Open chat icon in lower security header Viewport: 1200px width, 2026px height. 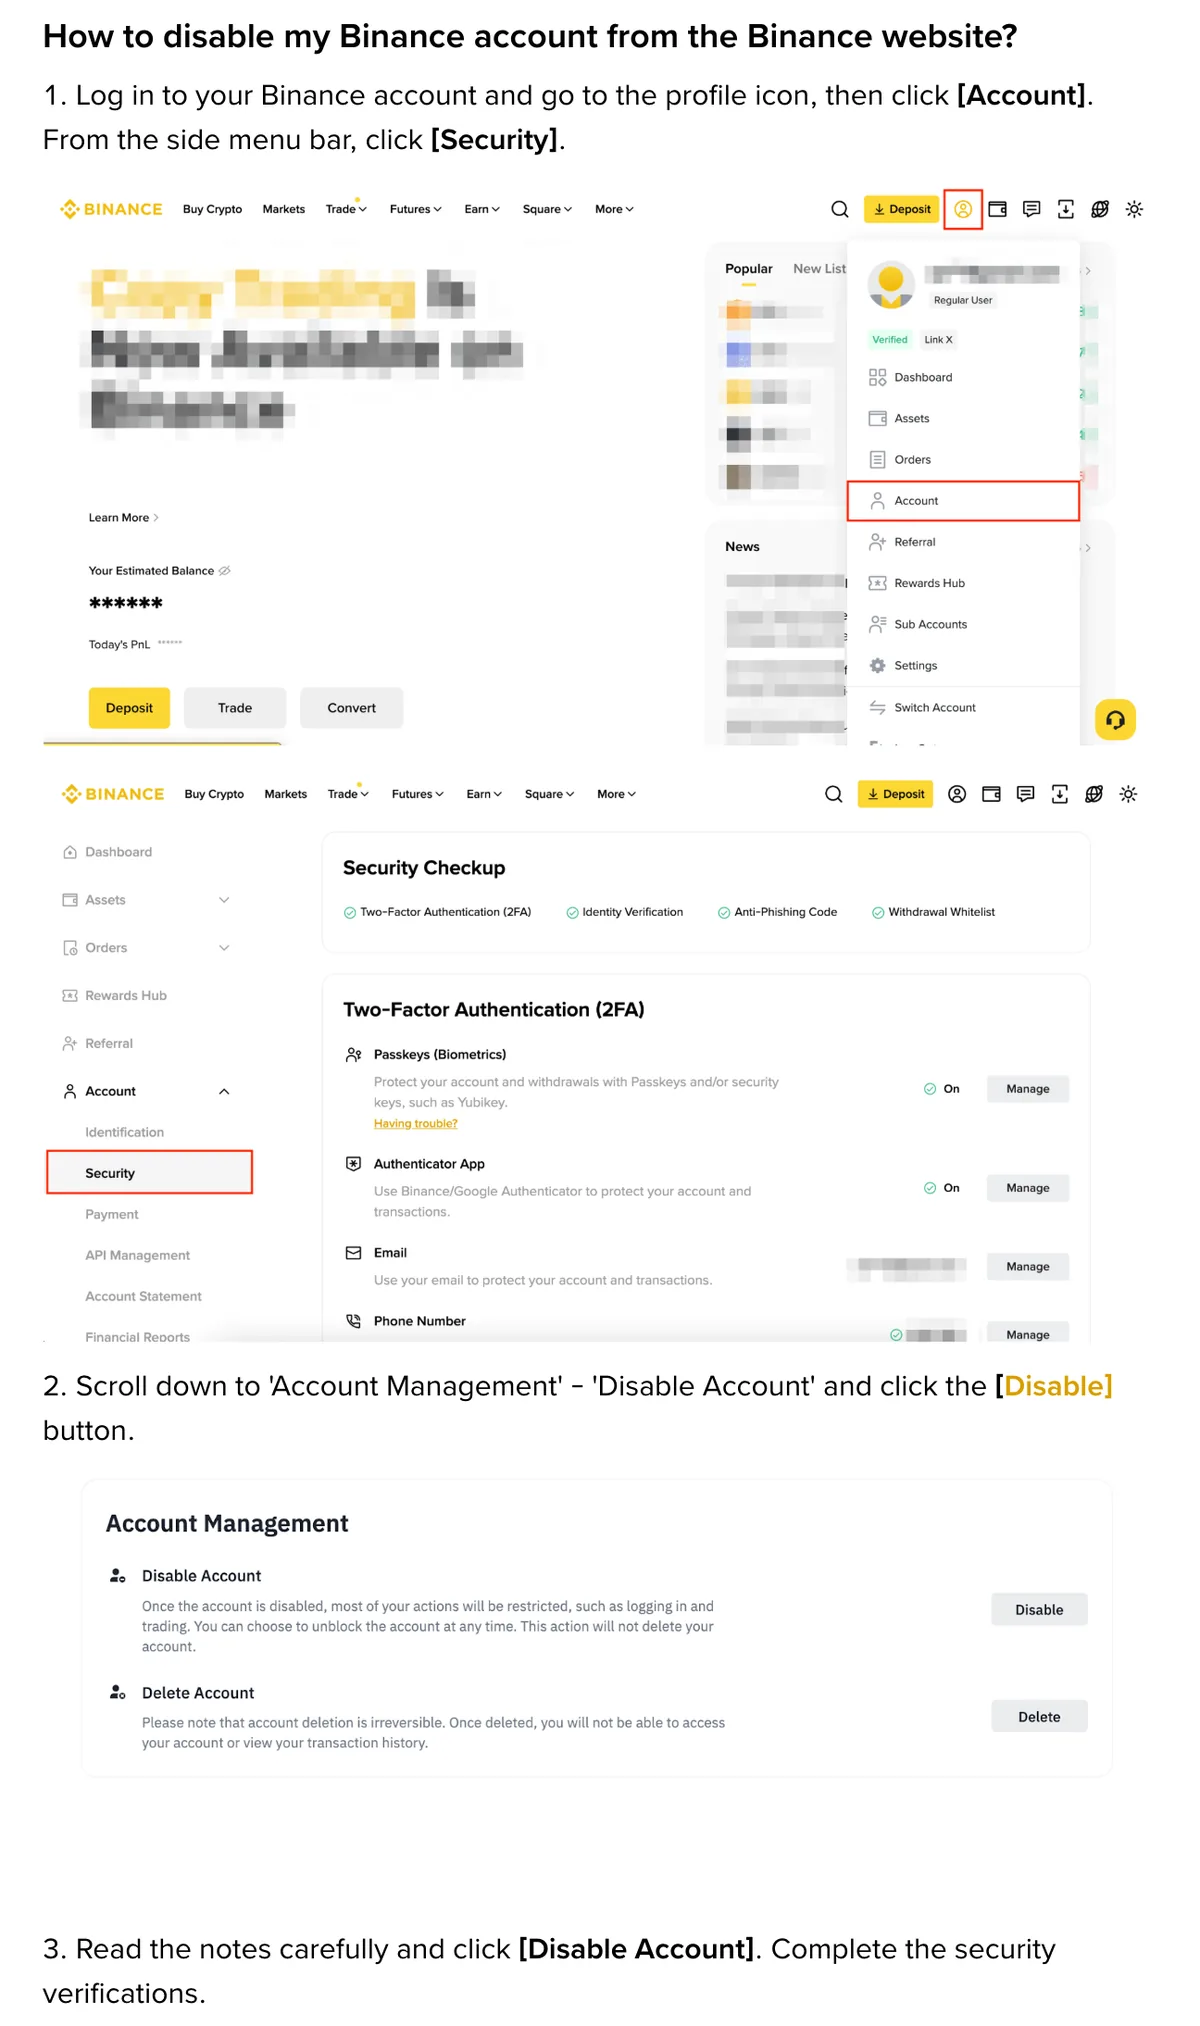(1025, 794)
